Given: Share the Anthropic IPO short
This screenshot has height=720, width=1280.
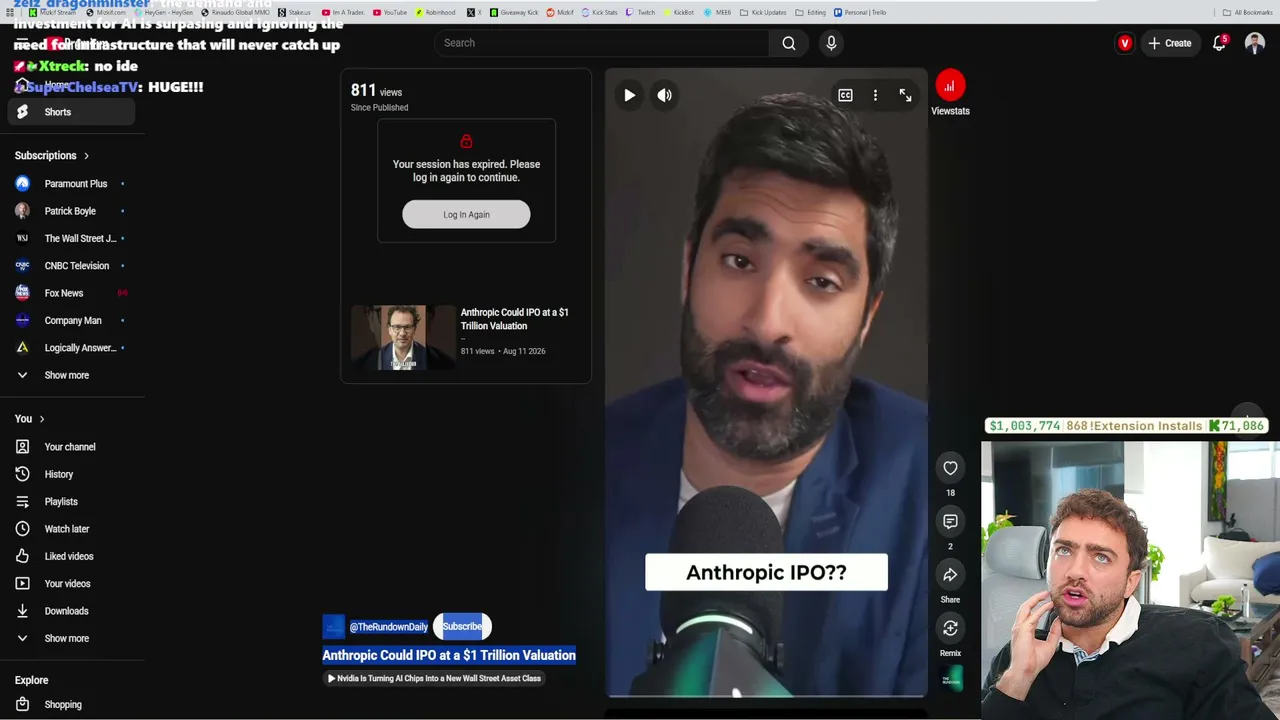Looking at the screenshot, I should click(x=950, y=575).
